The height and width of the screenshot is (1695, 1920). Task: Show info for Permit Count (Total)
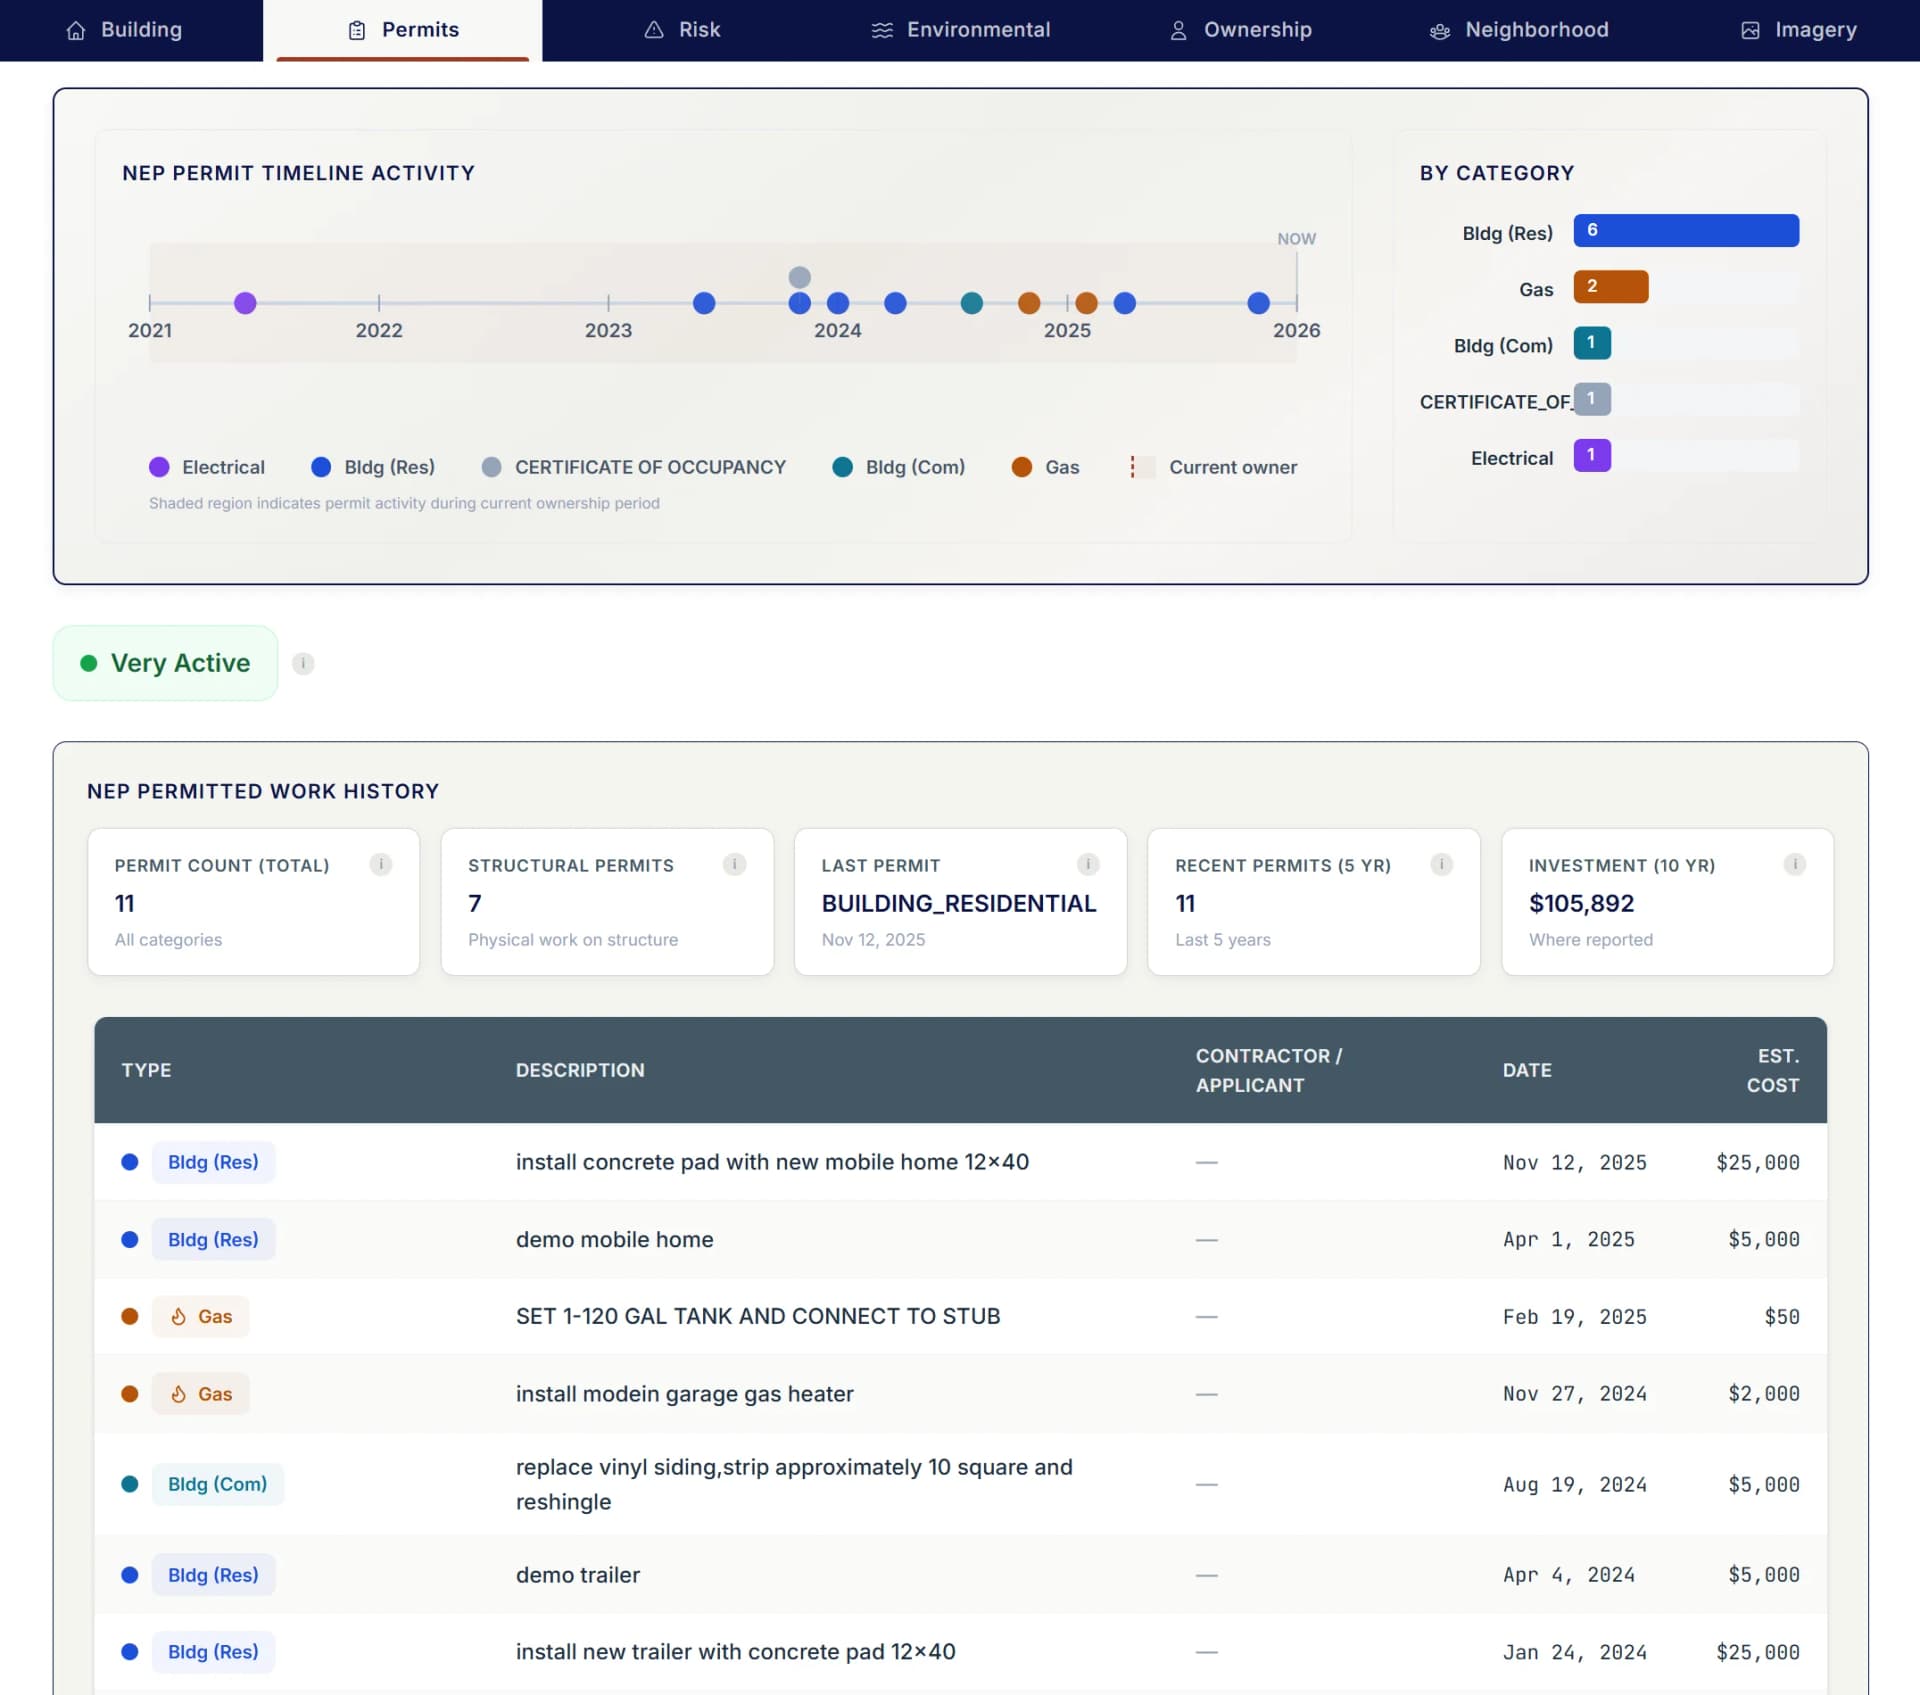click(x=381, y=864)
